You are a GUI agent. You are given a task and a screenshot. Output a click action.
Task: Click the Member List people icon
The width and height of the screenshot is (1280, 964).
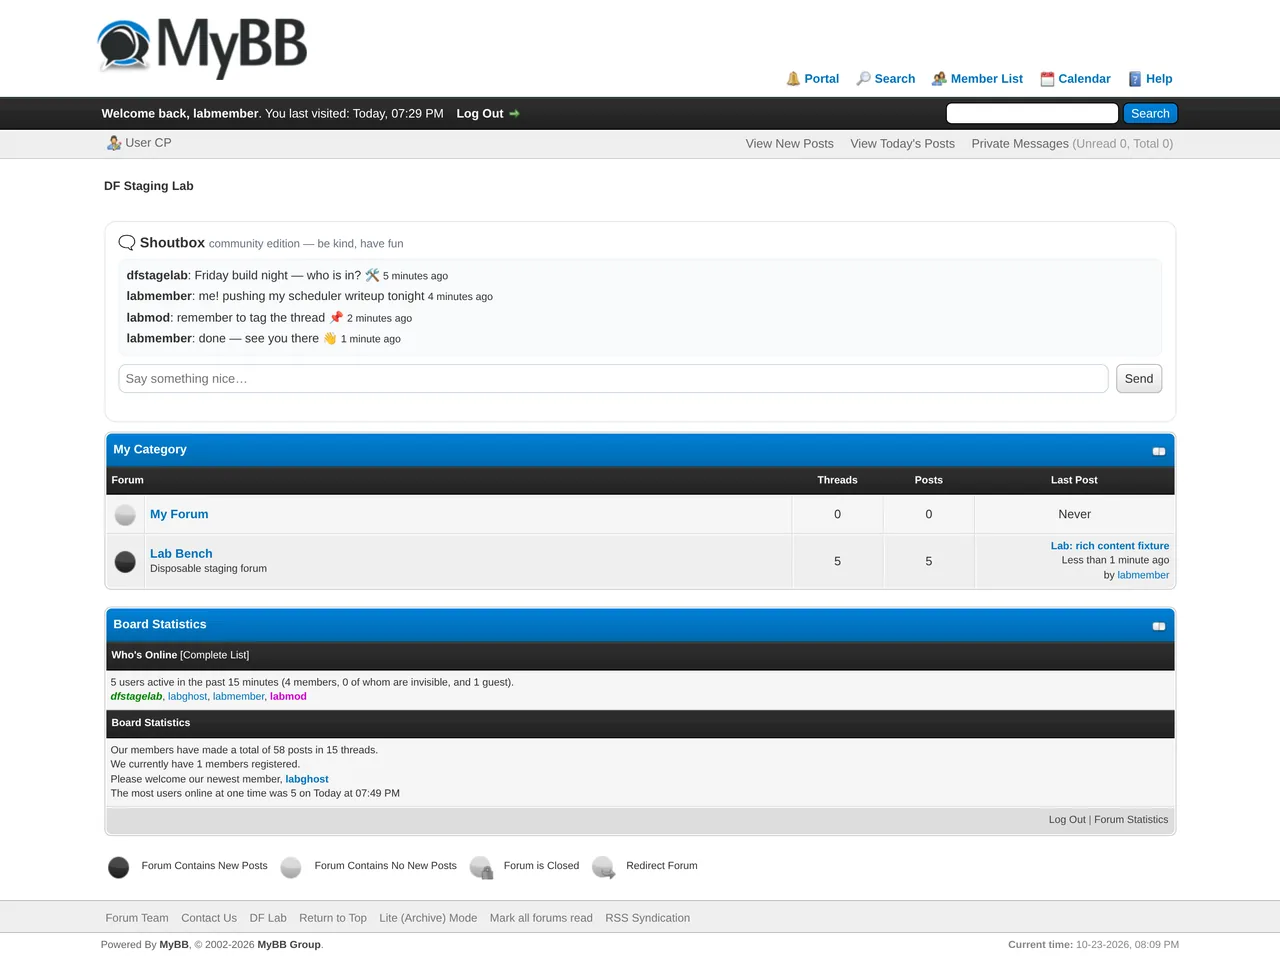click(x=939, y=79)
